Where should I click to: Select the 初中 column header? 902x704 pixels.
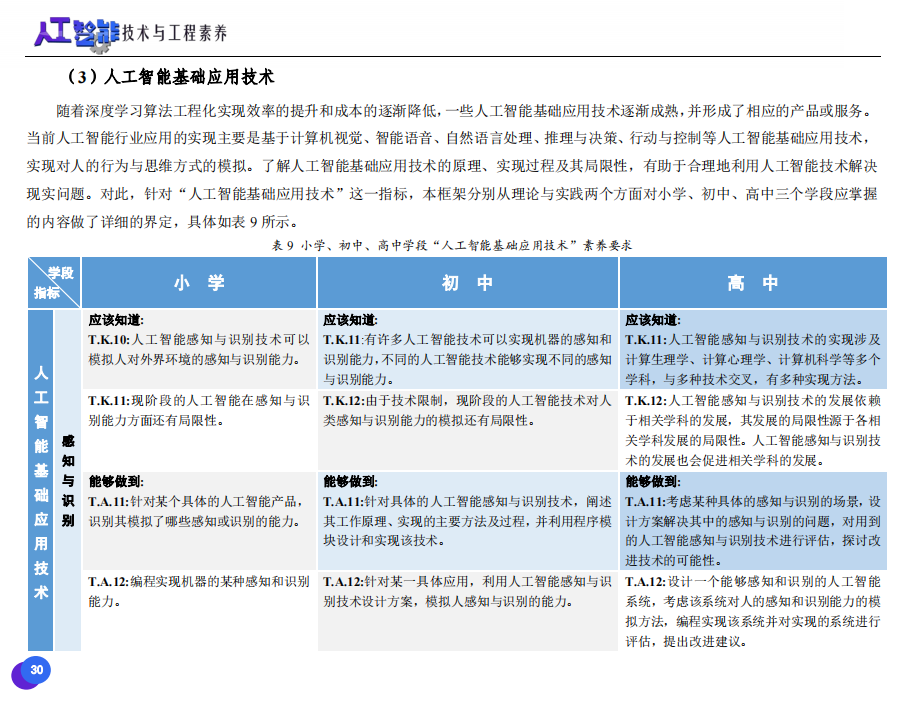(468, 283)
